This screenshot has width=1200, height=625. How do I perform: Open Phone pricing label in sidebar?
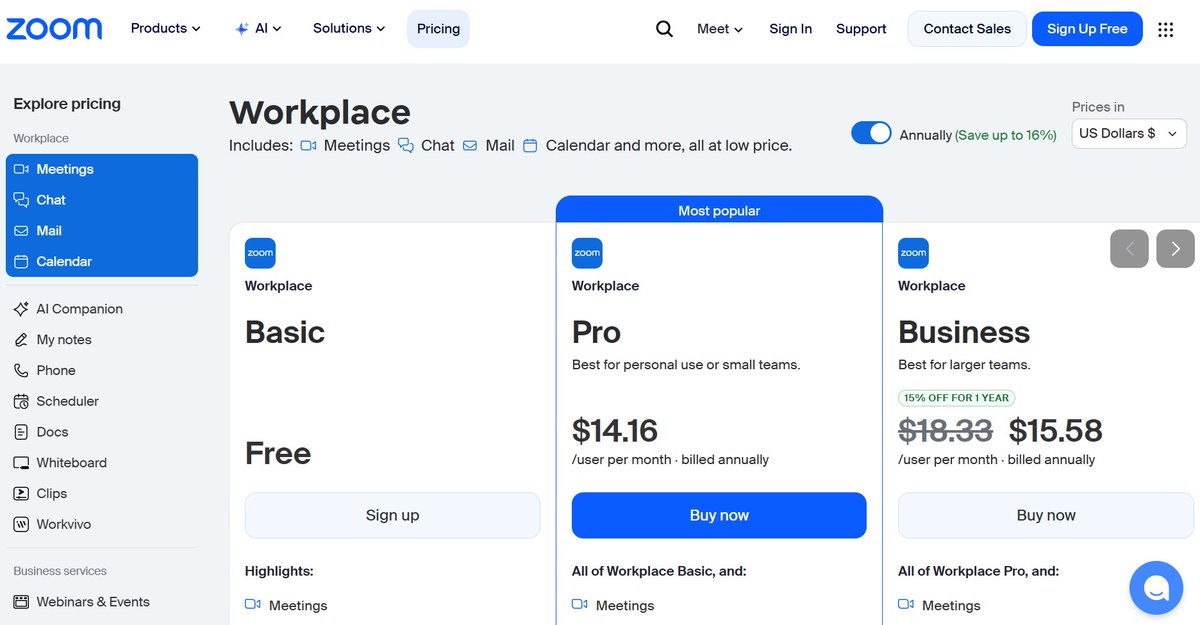pos(56,371)
